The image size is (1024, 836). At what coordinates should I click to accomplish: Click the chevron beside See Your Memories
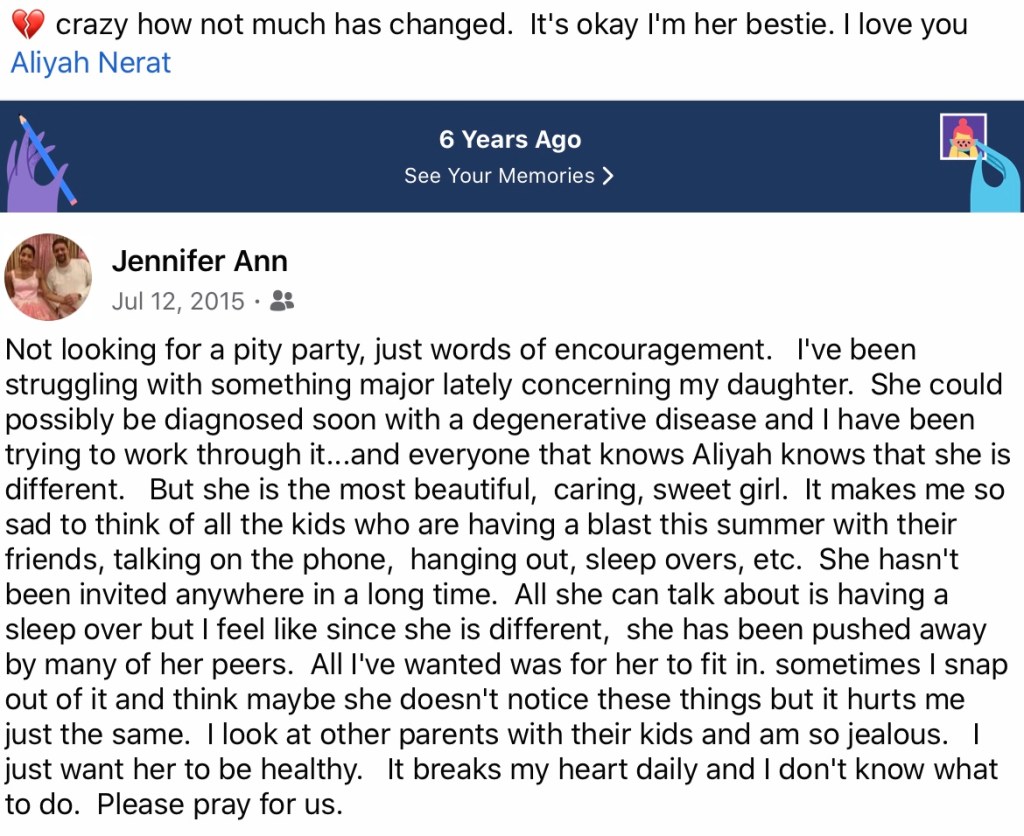pyautogui.click(x=607, y=176)
